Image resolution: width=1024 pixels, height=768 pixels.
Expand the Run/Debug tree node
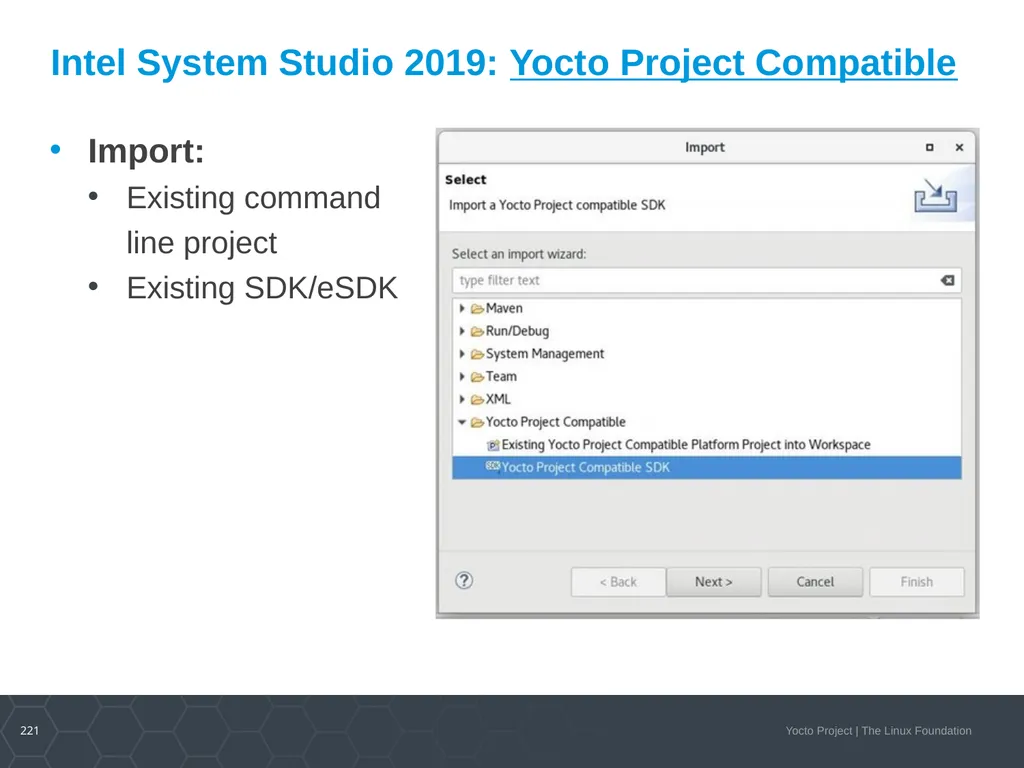[462, 331]
